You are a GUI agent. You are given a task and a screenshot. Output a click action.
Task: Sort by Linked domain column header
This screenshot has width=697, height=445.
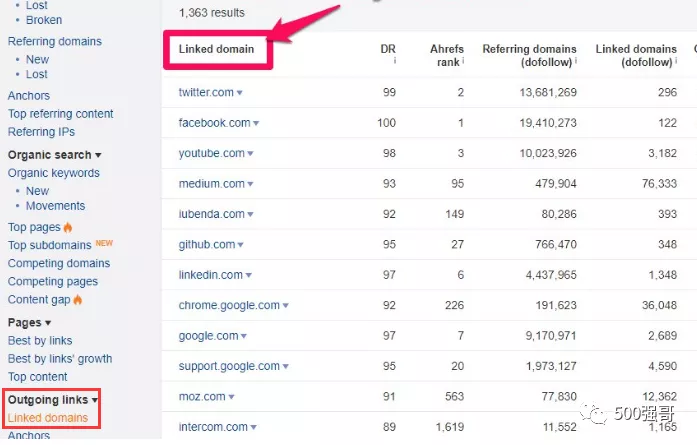(x=216, y=49)
